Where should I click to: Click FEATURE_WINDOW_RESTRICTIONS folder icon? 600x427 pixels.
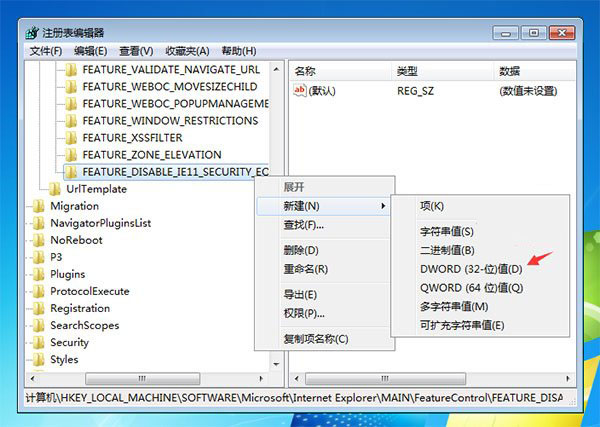[x=71, y=121]
